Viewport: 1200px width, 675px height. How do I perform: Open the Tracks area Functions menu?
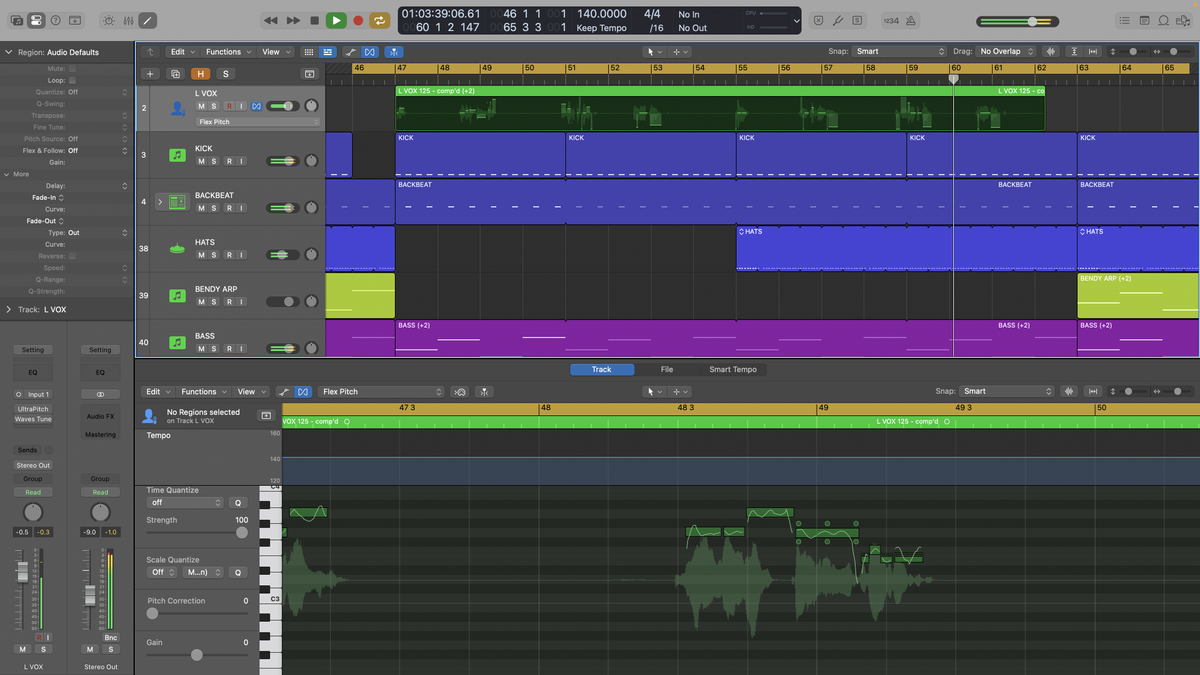click(228, 52)
